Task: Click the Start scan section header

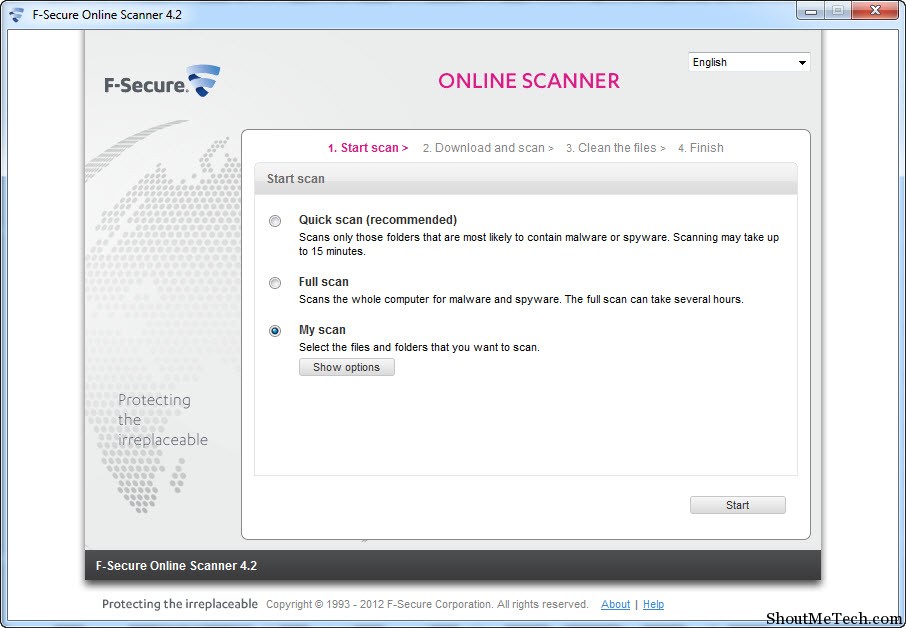Action: pyautogui.click(x=296, y=178)
